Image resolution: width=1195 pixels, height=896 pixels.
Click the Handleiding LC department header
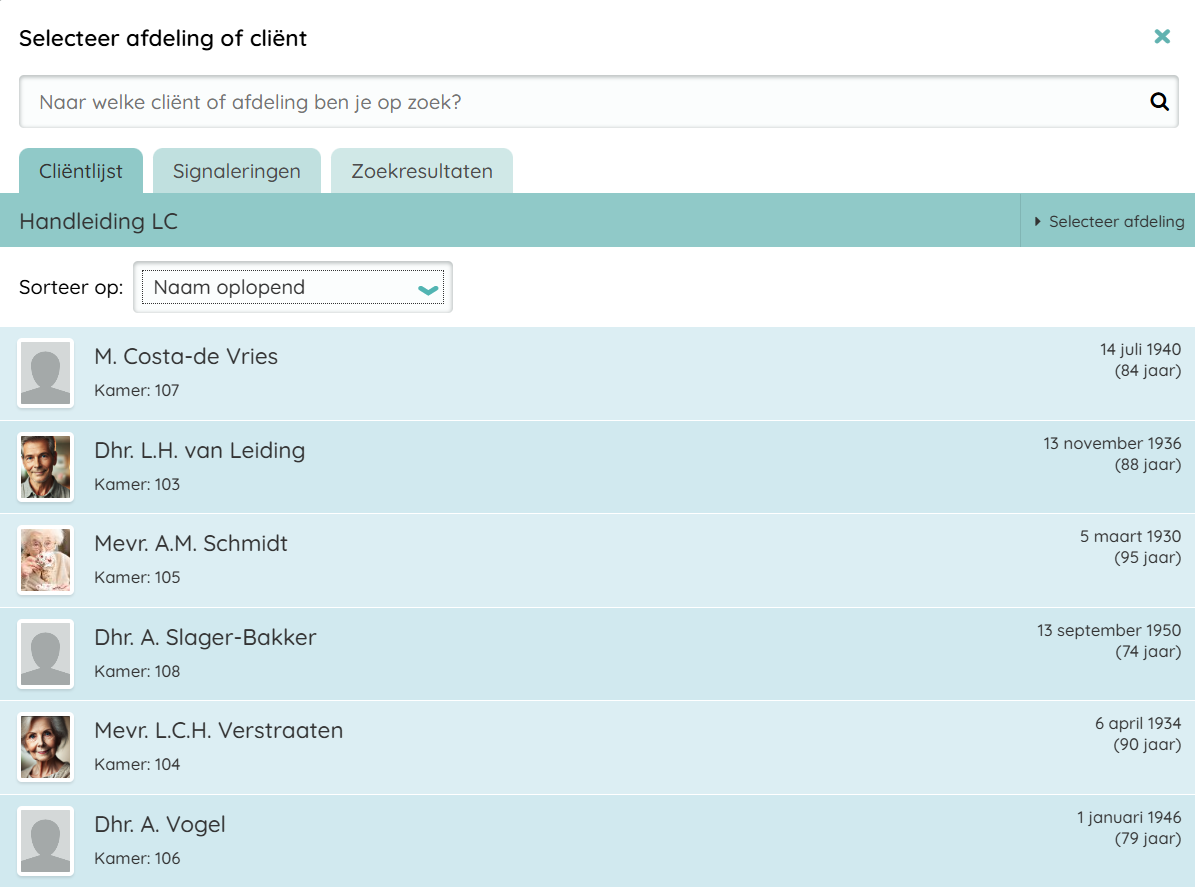tap(99, 221)
